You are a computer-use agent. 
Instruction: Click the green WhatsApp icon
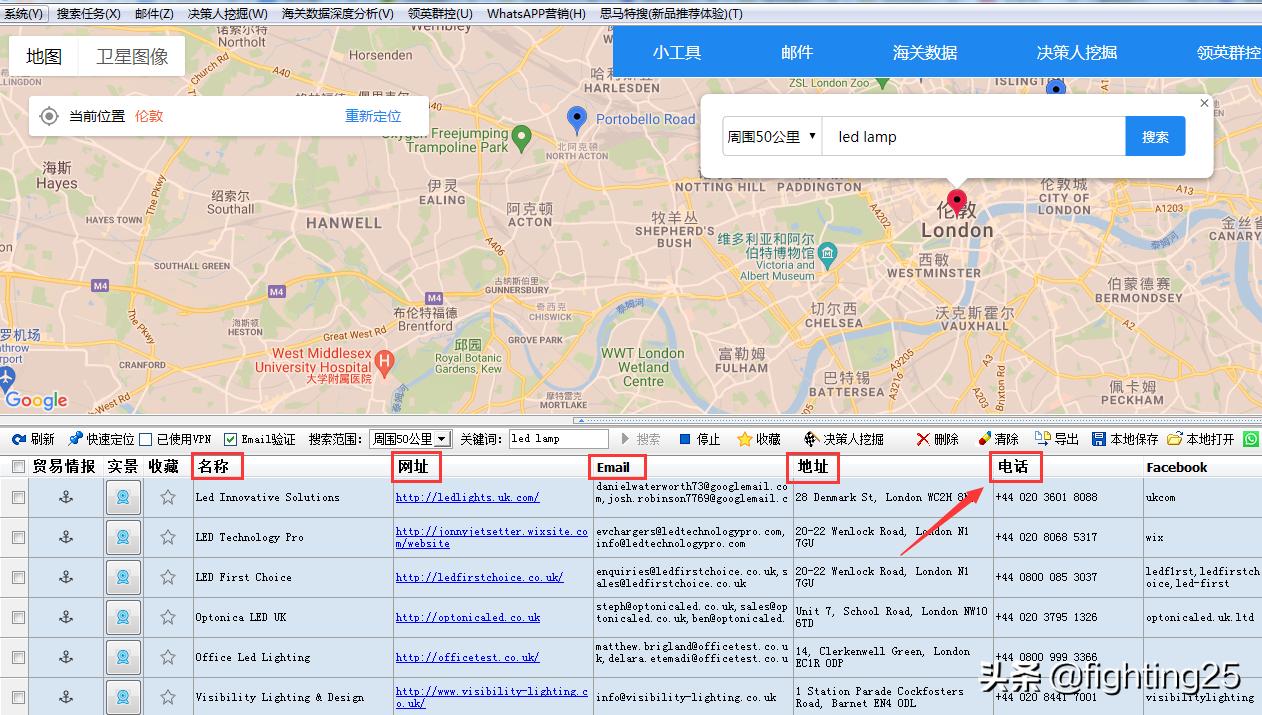(x=1251, y=438)
